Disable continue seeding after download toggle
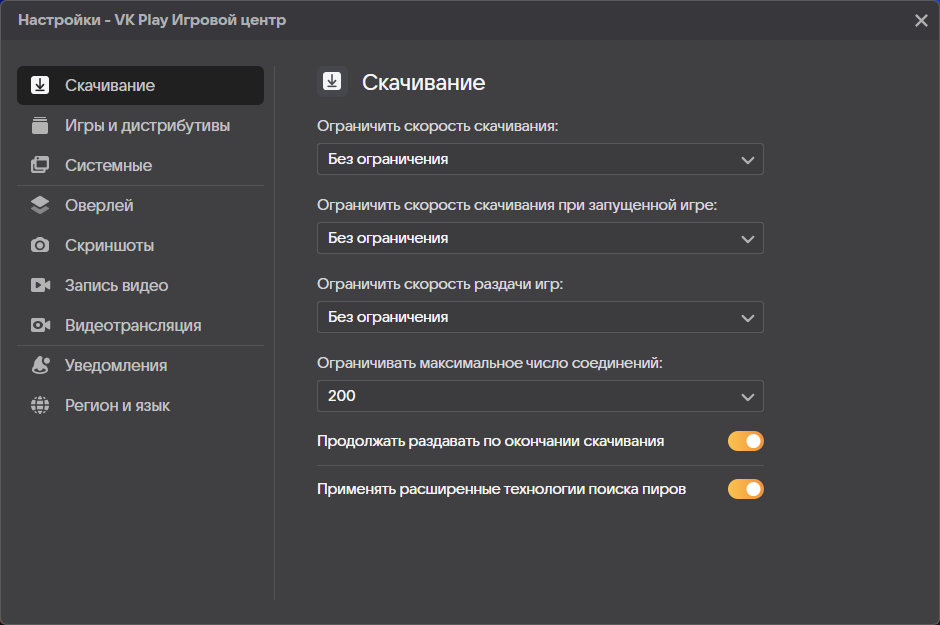 [x=745, y=441]
